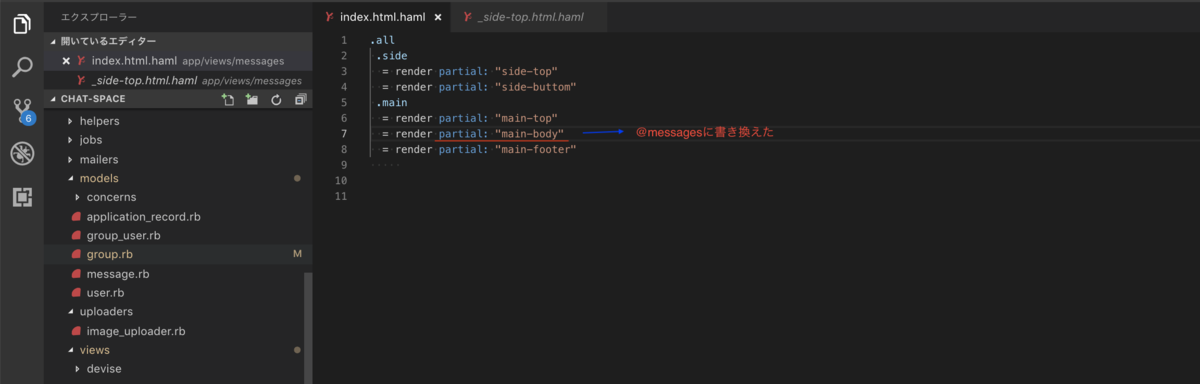Open Source Control view with 6 changes
Screen dimensions: 1200x384
tap(22, 111)
